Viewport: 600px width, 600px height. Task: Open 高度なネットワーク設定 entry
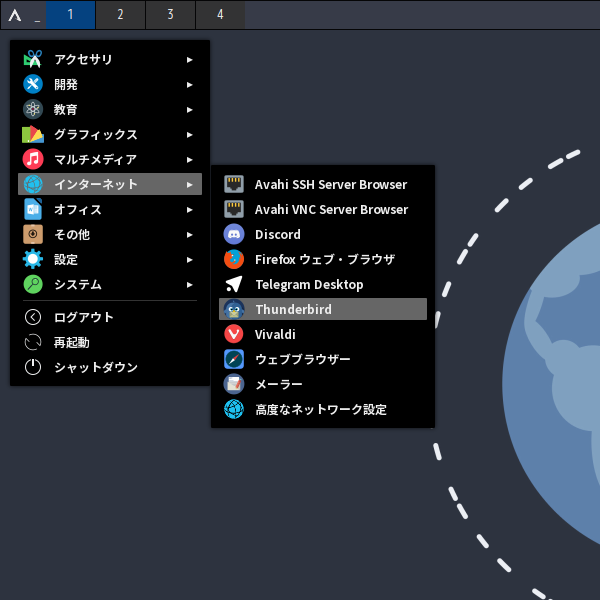point(320,409)
